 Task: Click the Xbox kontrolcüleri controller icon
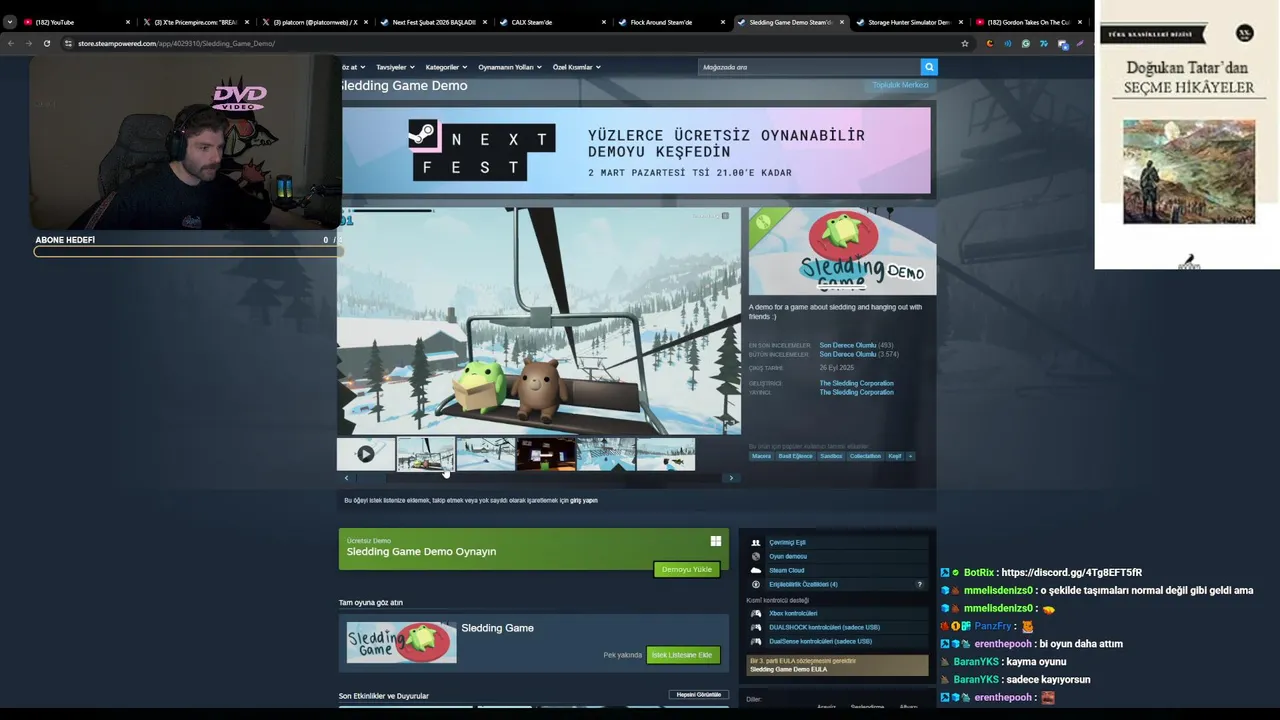point(756,613)
